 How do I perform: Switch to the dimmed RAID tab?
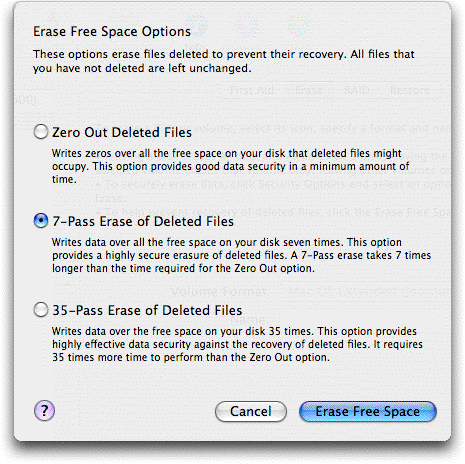click(357, 90)
